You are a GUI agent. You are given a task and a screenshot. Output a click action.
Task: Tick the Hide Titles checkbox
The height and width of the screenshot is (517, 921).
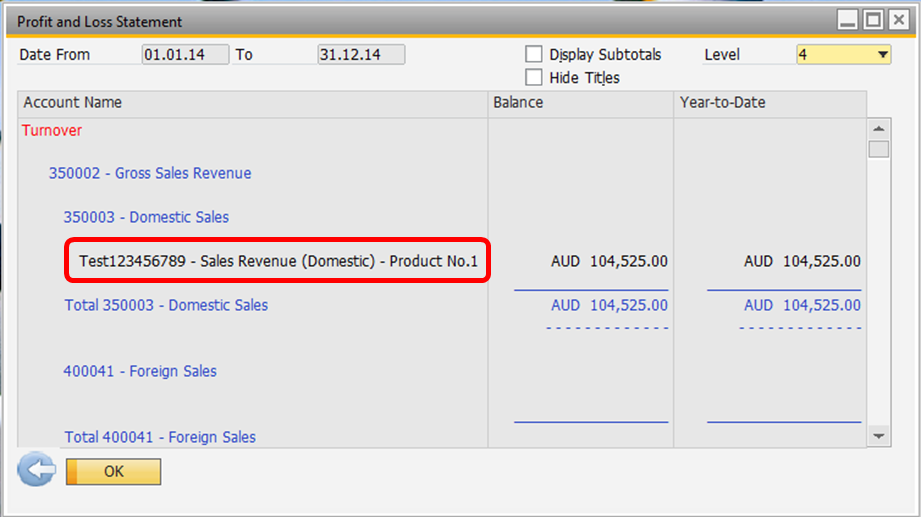tap(533, 77)
